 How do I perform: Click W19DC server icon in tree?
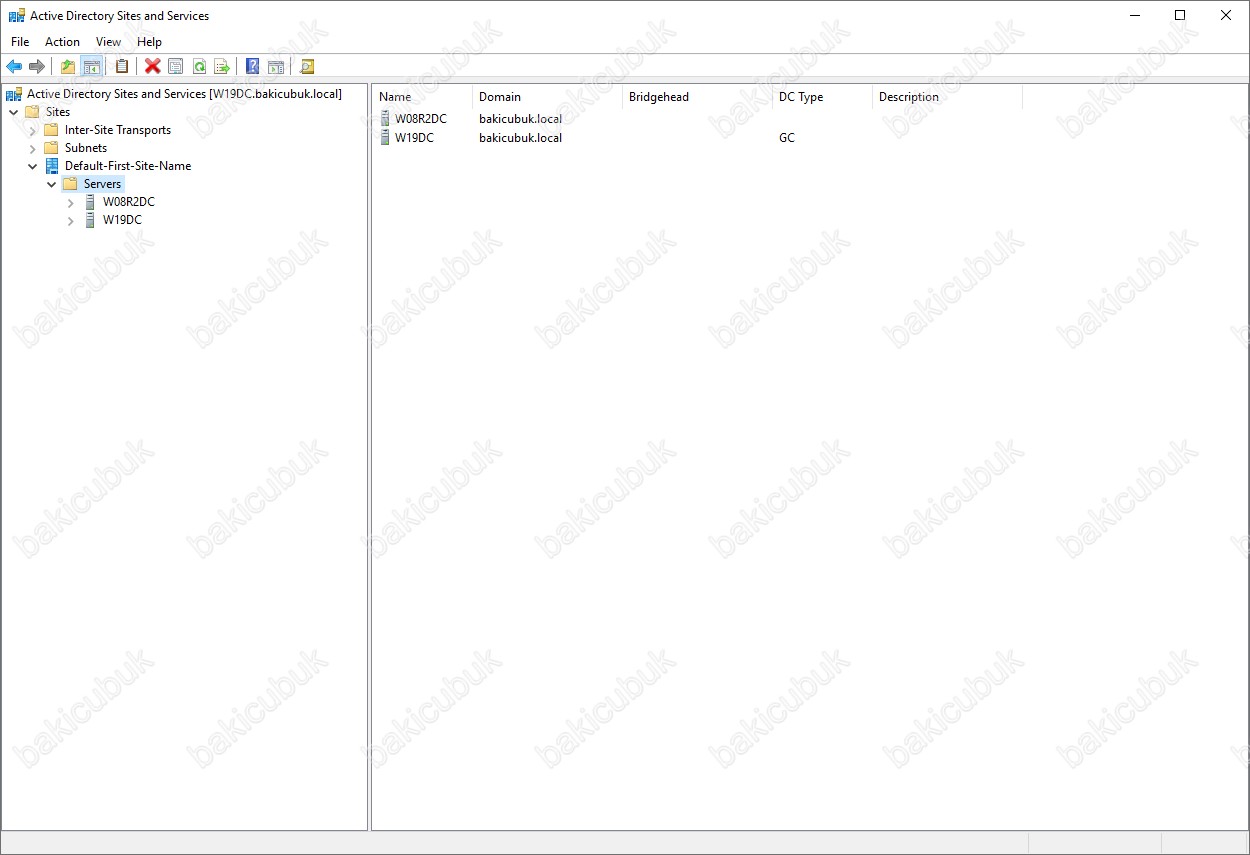point(90,220)
